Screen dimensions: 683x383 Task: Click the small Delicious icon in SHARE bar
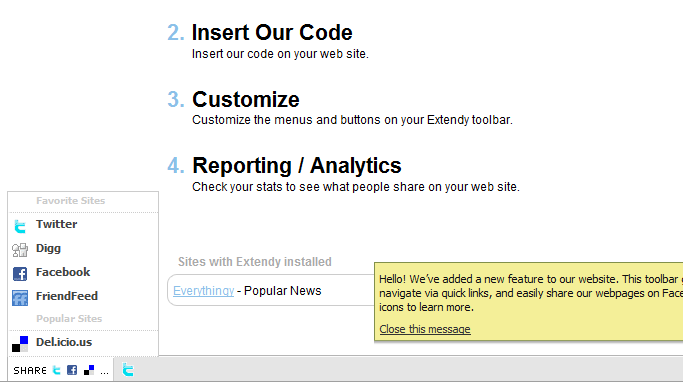coord(89,370)
